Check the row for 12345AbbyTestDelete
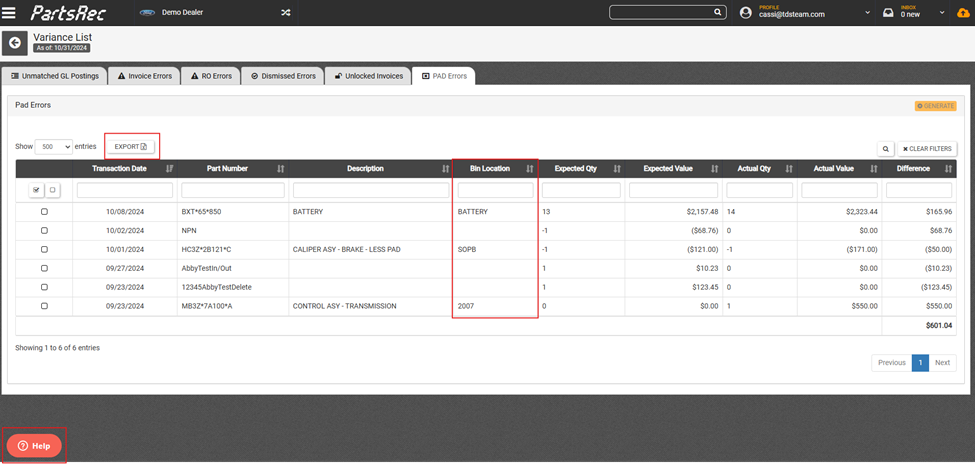This screenshot has height=464, width=975. [44, 287]
